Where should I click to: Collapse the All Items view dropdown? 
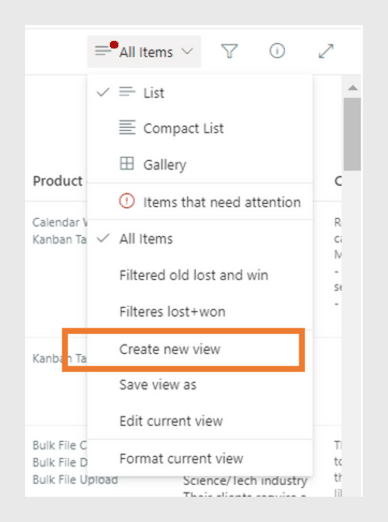point(144,52)
